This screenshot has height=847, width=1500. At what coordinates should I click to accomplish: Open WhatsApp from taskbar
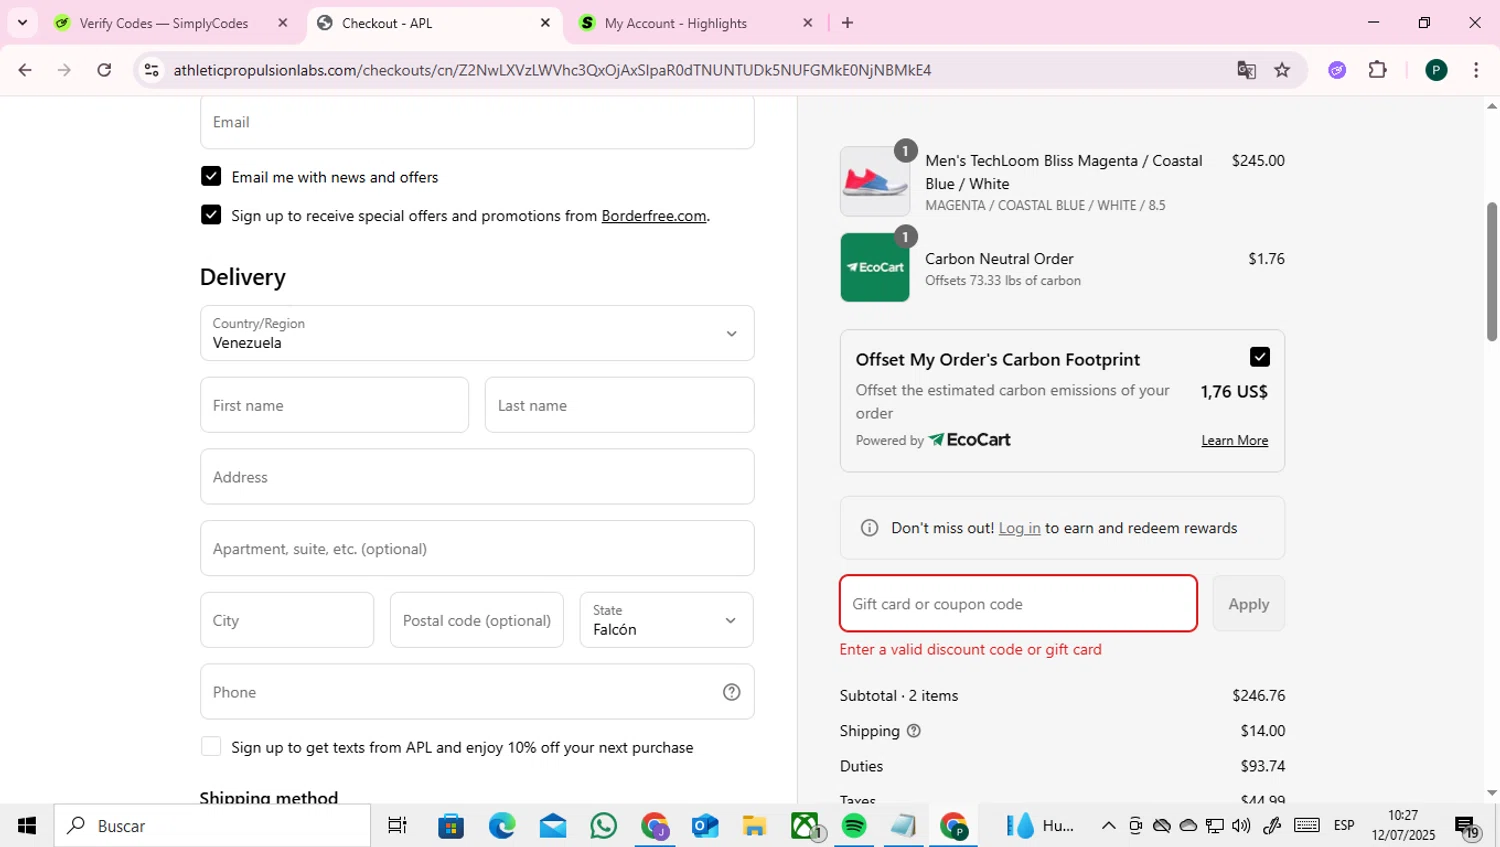604,826
